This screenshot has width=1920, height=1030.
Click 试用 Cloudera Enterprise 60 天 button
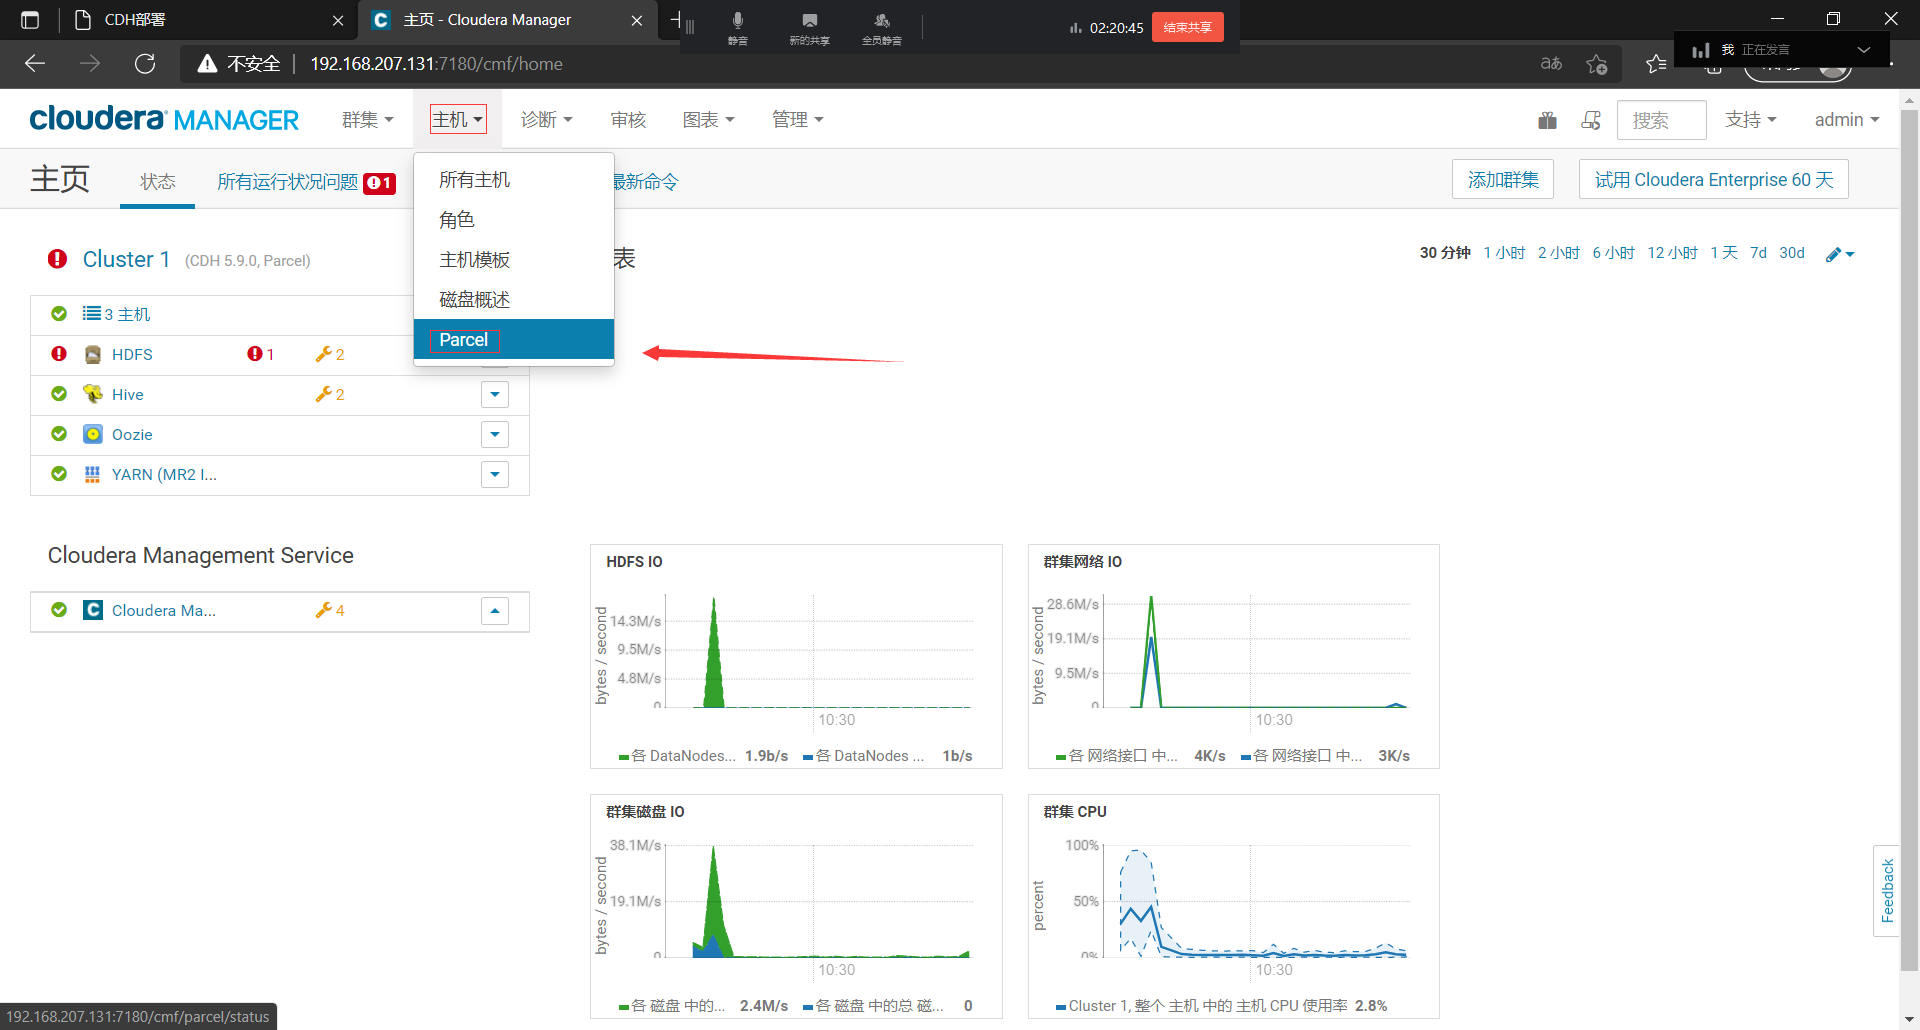tap(1714, 179)
